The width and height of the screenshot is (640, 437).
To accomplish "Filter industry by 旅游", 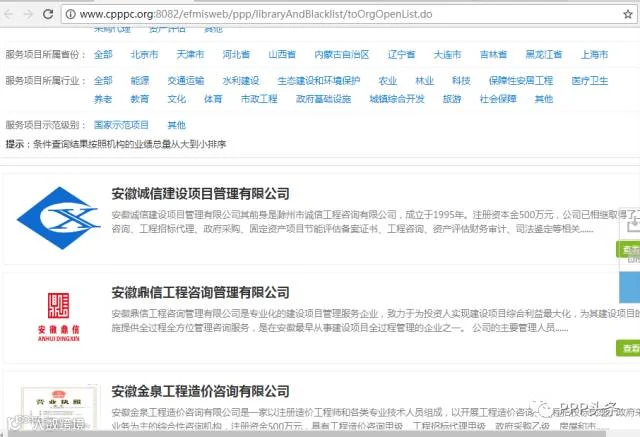I will (452, 99).
